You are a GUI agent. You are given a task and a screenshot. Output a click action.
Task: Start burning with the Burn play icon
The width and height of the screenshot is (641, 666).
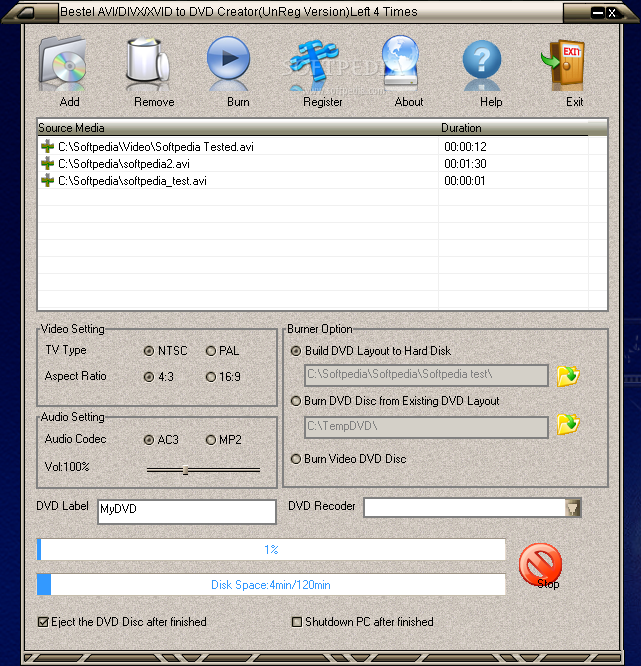tap(229, 63)
